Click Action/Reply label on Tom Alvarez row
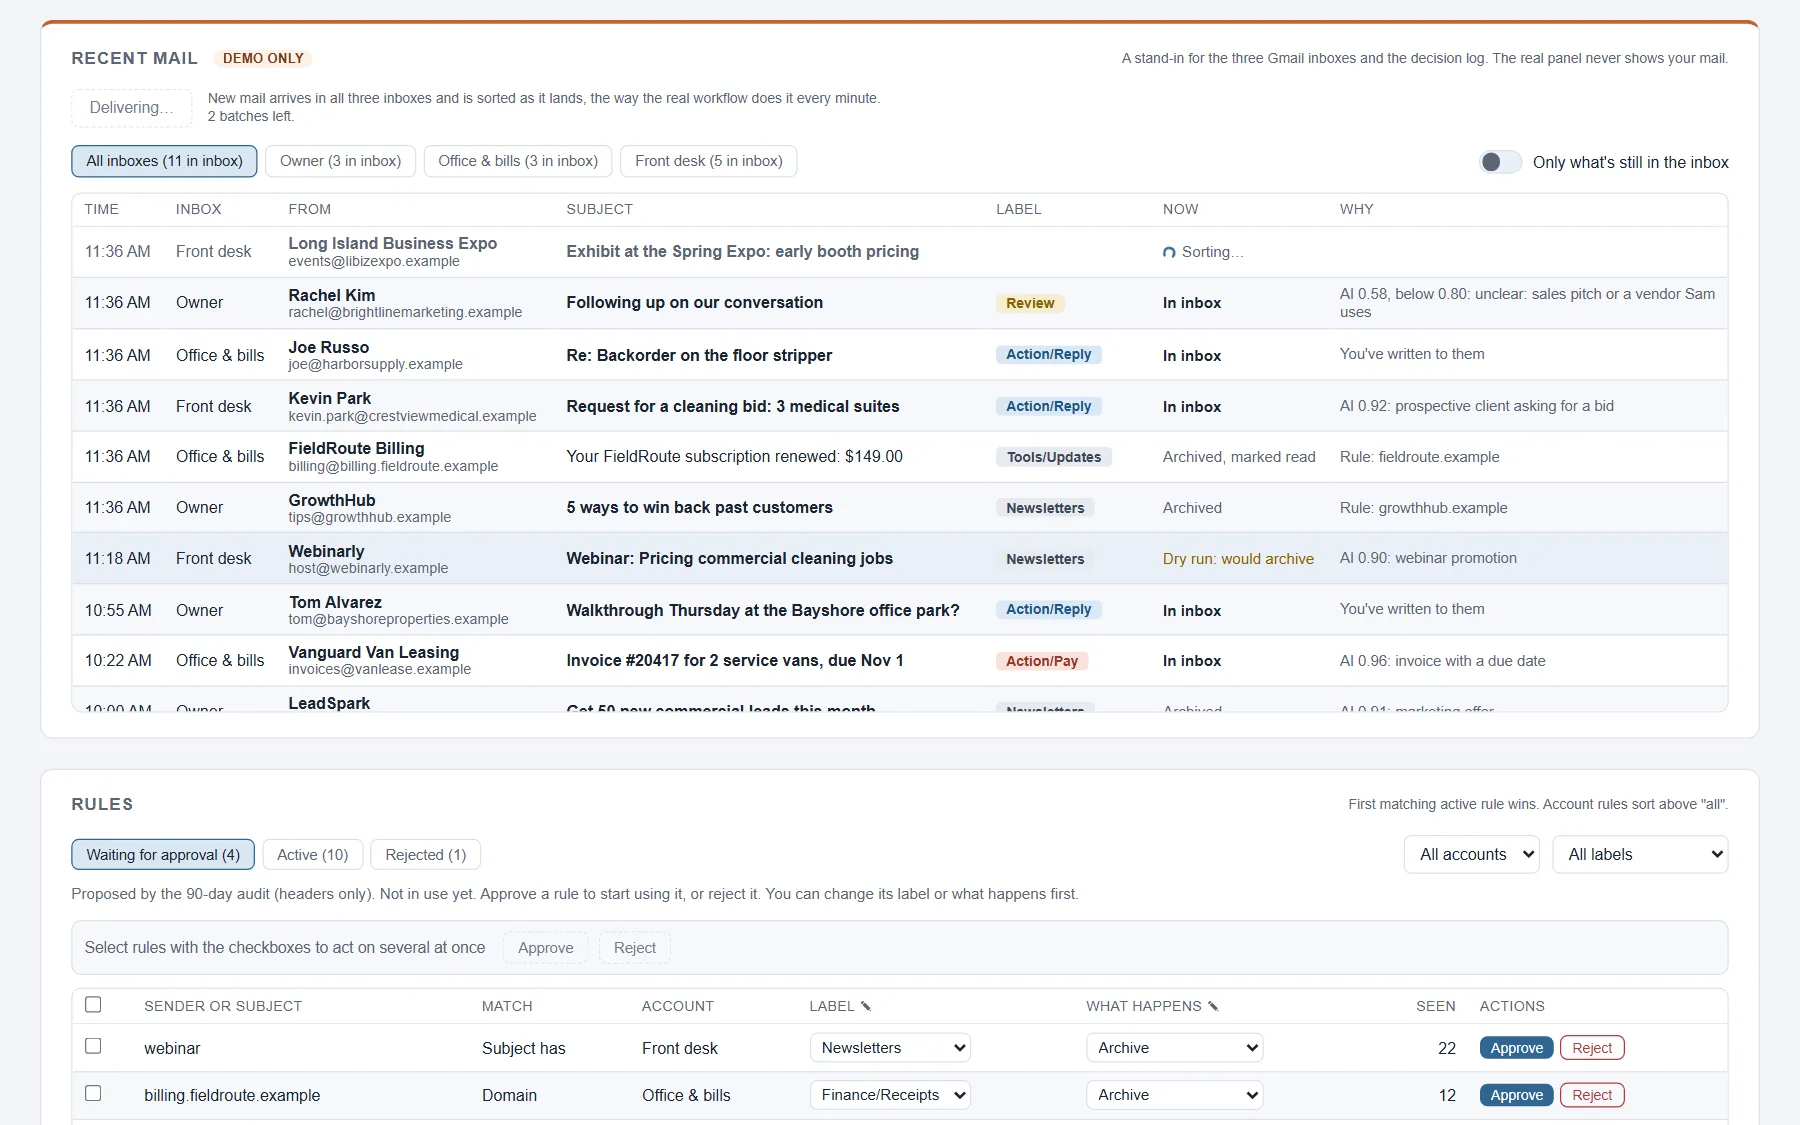This screenshot has width=1800, height=1125. 1048,610
